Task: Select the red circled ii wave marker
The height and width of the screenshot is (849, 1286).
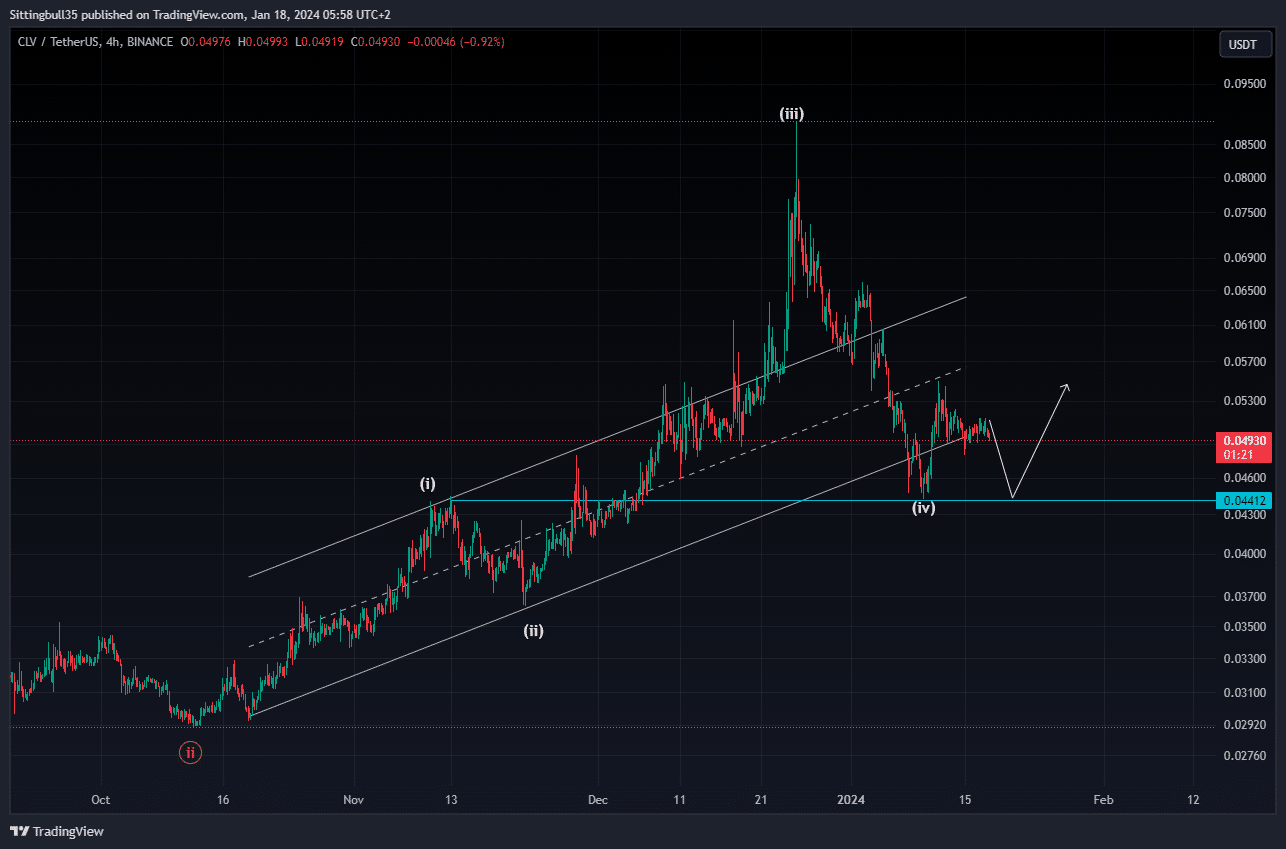Action: click(190, 752)
